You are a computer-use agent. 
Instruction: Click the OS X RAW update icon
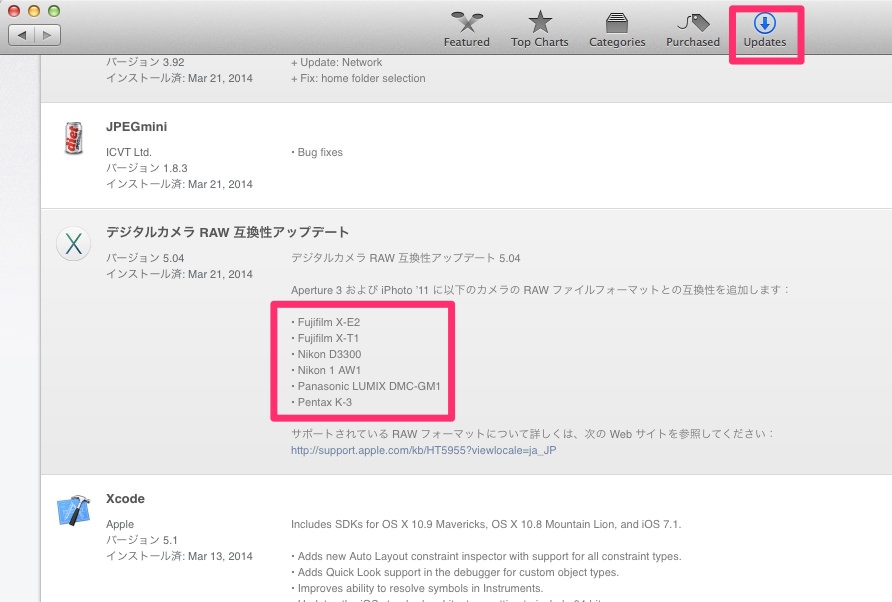click(x=73, y=244)
